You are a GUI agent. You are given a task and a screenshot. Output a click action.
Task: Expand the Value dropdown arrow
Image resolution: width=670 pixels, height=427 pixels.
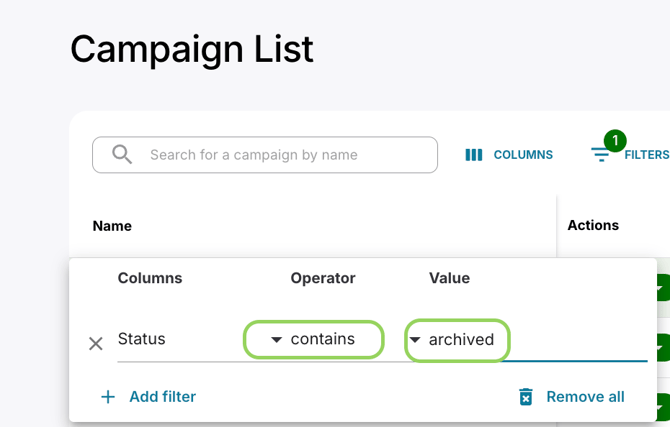(415, 340)
